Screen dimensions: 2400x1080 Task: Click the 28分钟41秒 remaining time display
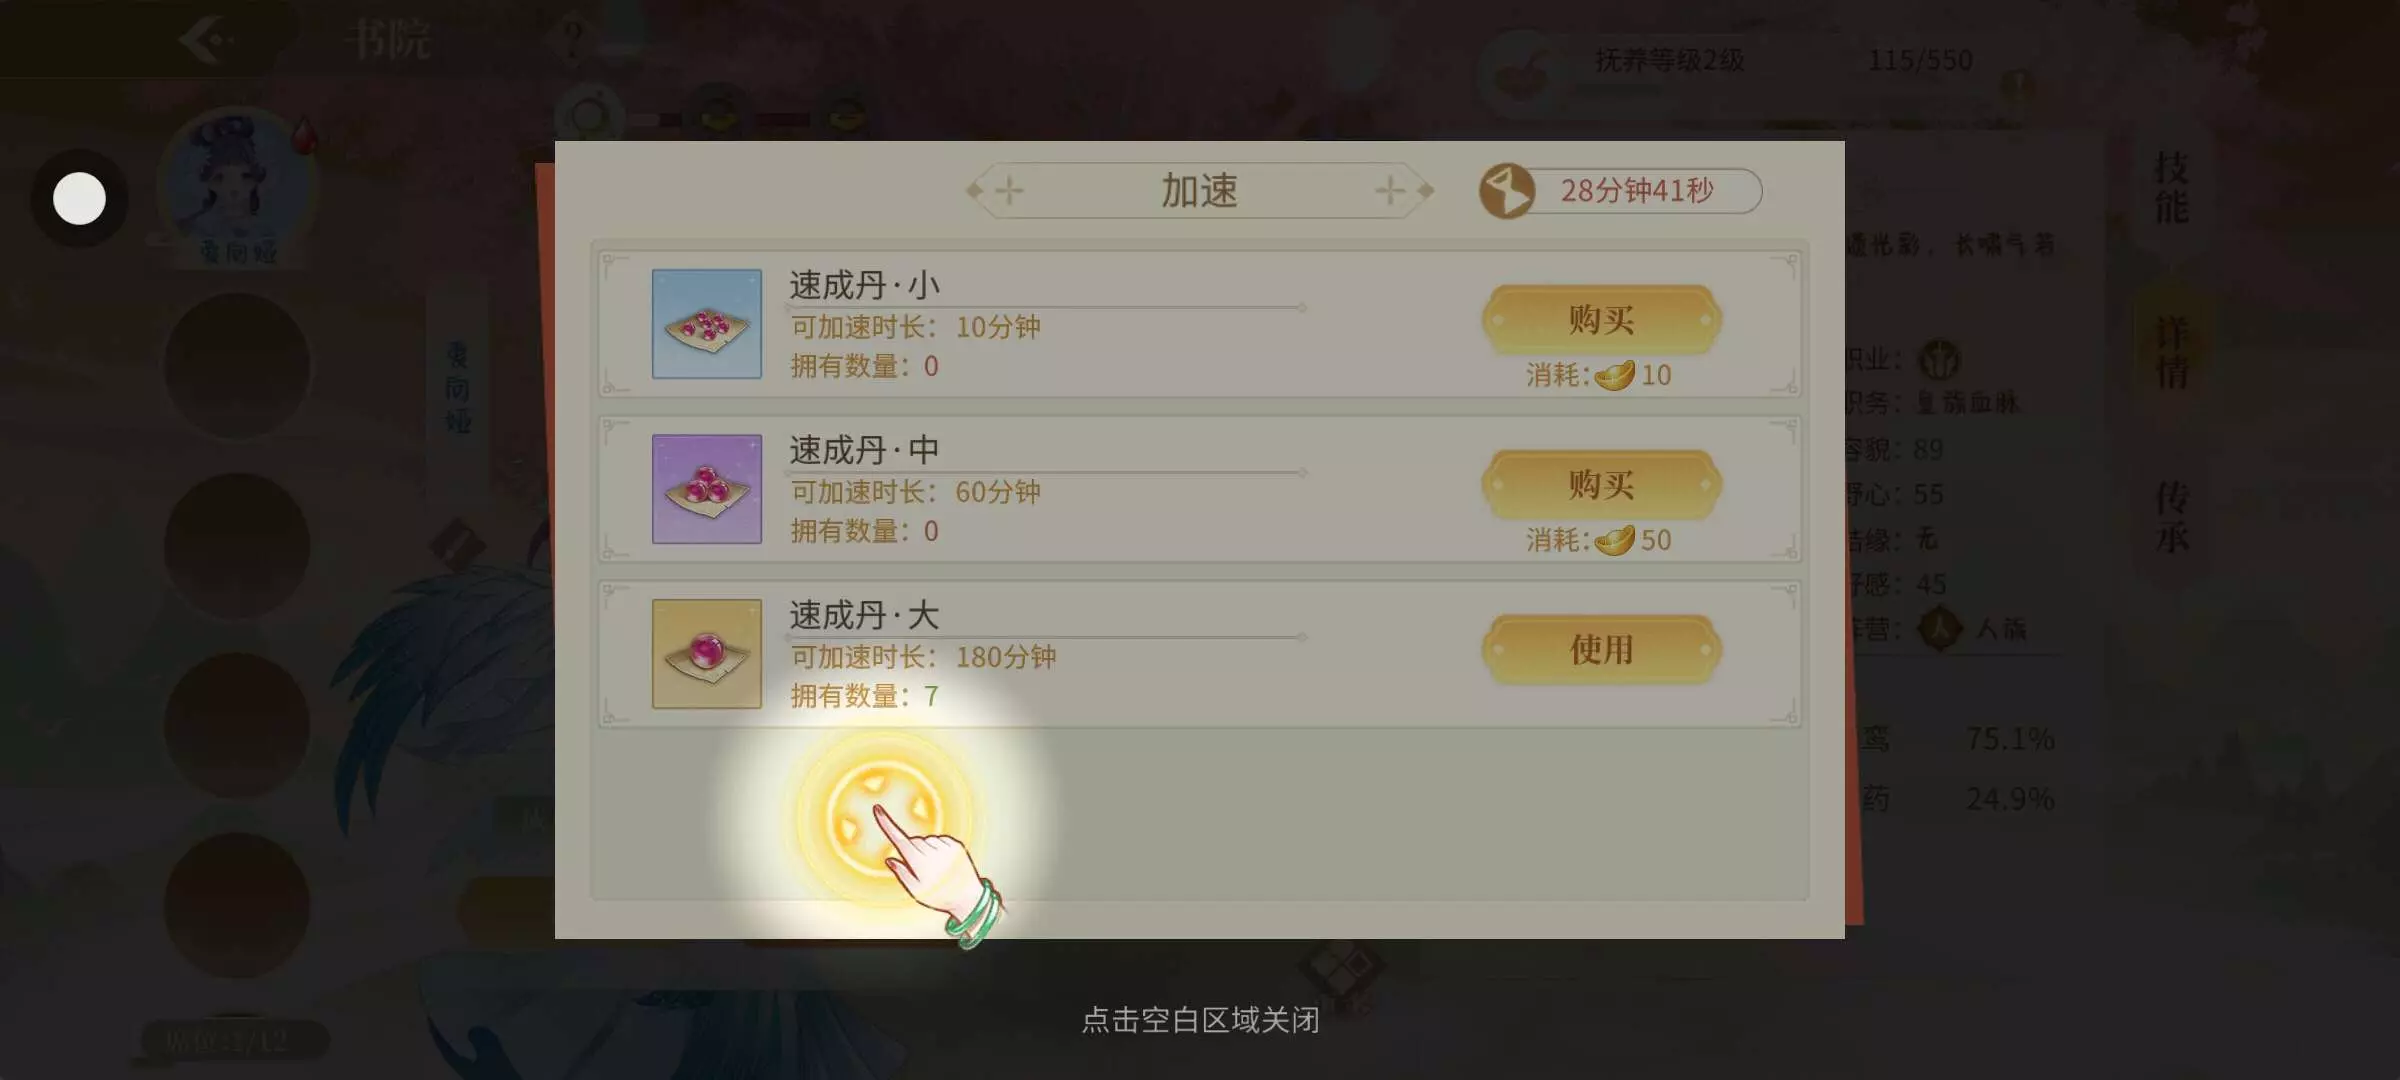(1637, 190)
